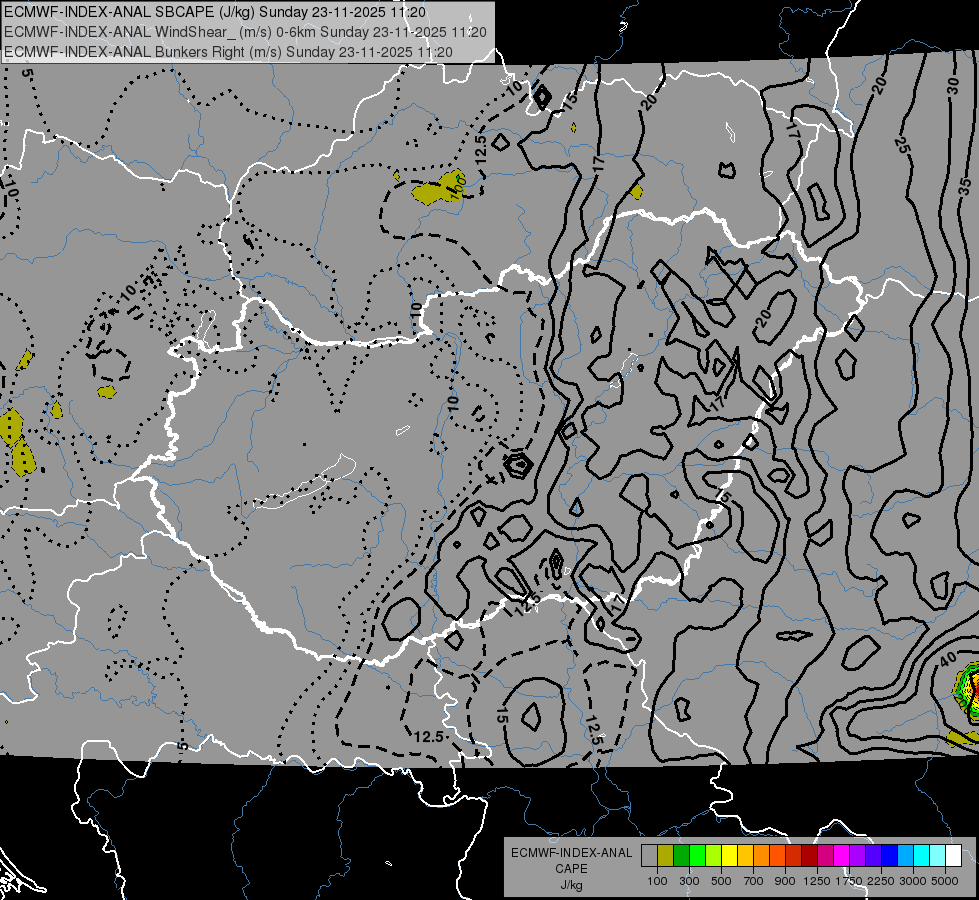Select the pale cyan legend swatch
979x900 pixels.
tap(937, 856)
